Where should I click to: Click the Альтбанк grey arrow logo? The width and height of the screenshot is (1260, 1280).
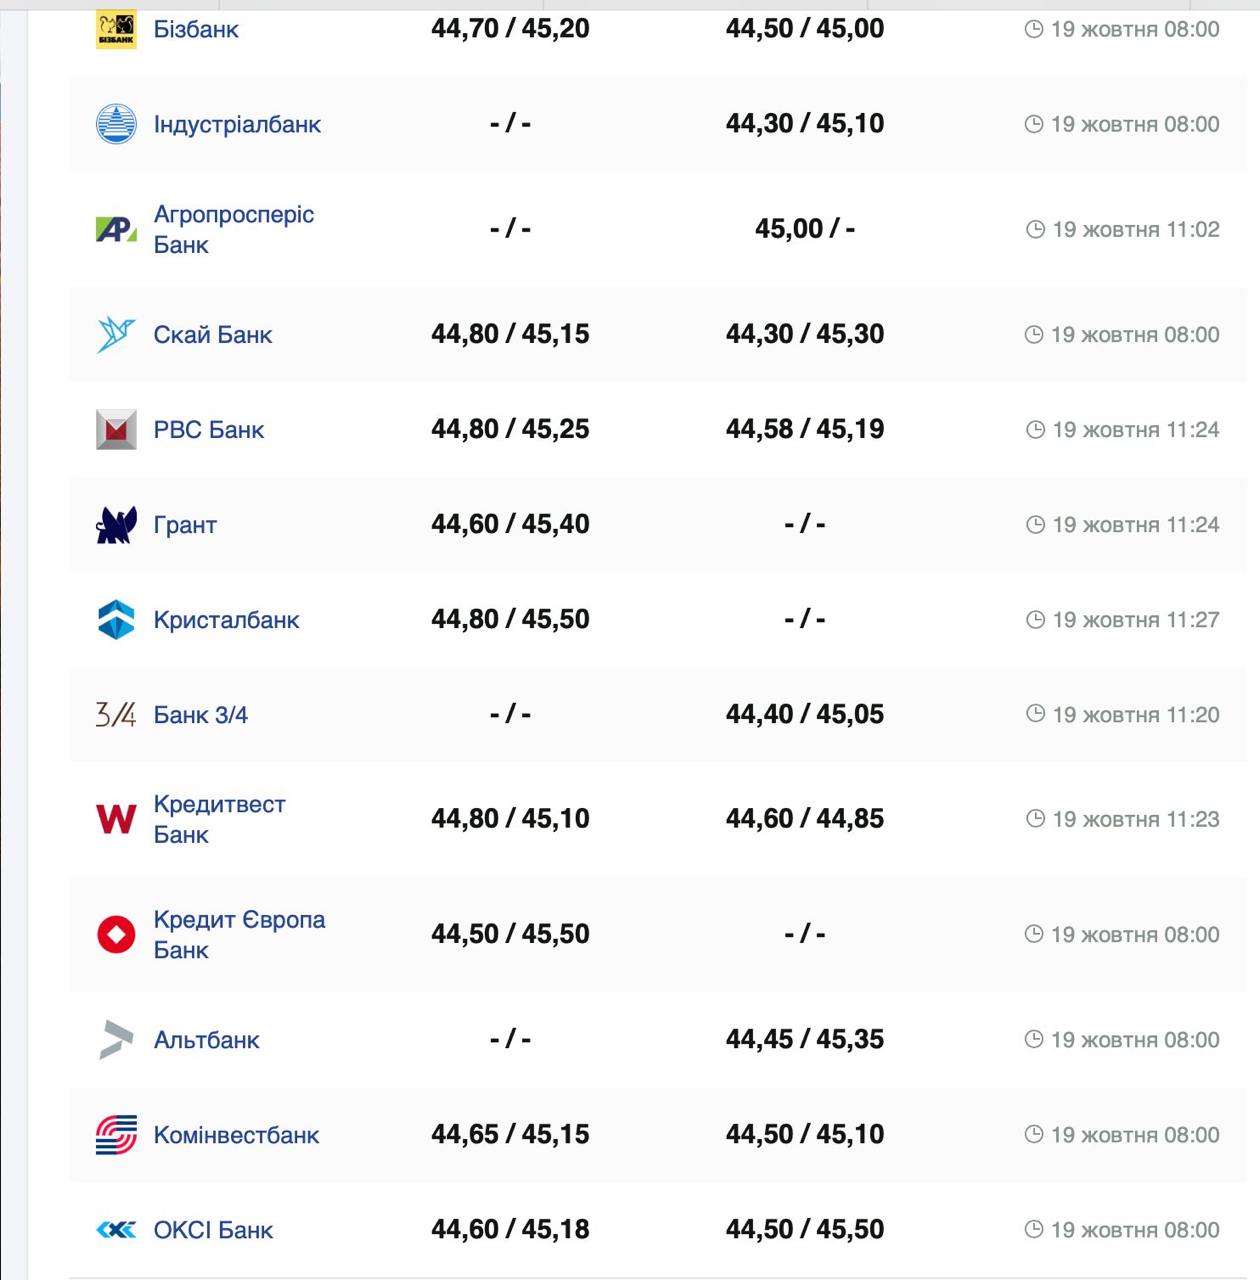[116, 1039]
